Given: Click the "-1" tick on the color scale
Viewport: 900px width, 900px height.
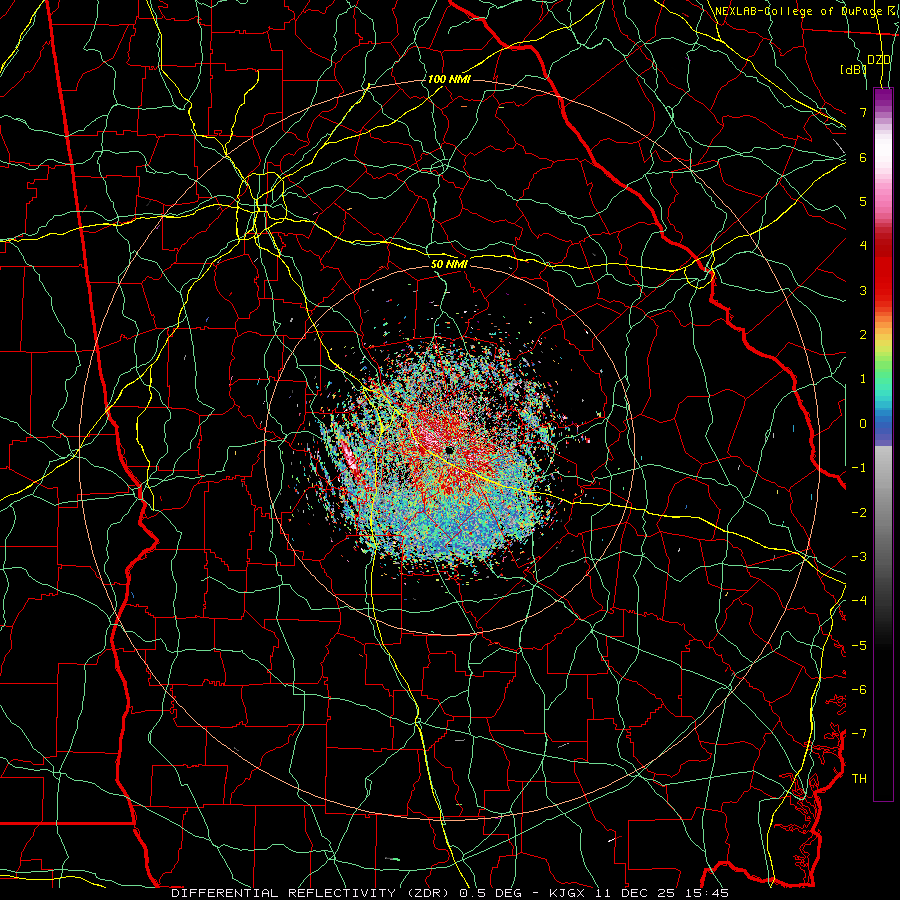Looking at the screenshot, I should click(859, 468).
